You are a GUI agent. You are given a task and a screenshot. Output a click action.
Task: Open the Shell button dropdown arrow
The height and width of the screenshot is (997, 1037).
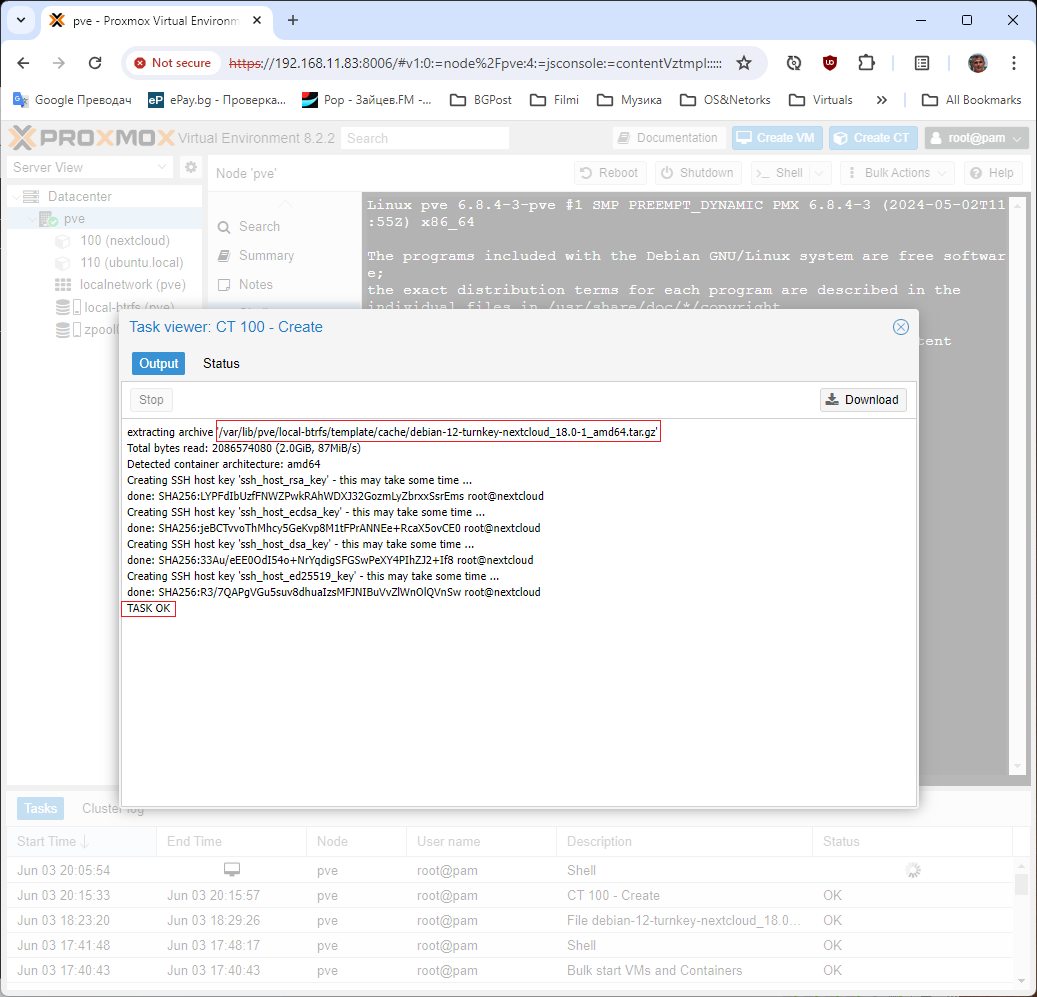(820, 173)
